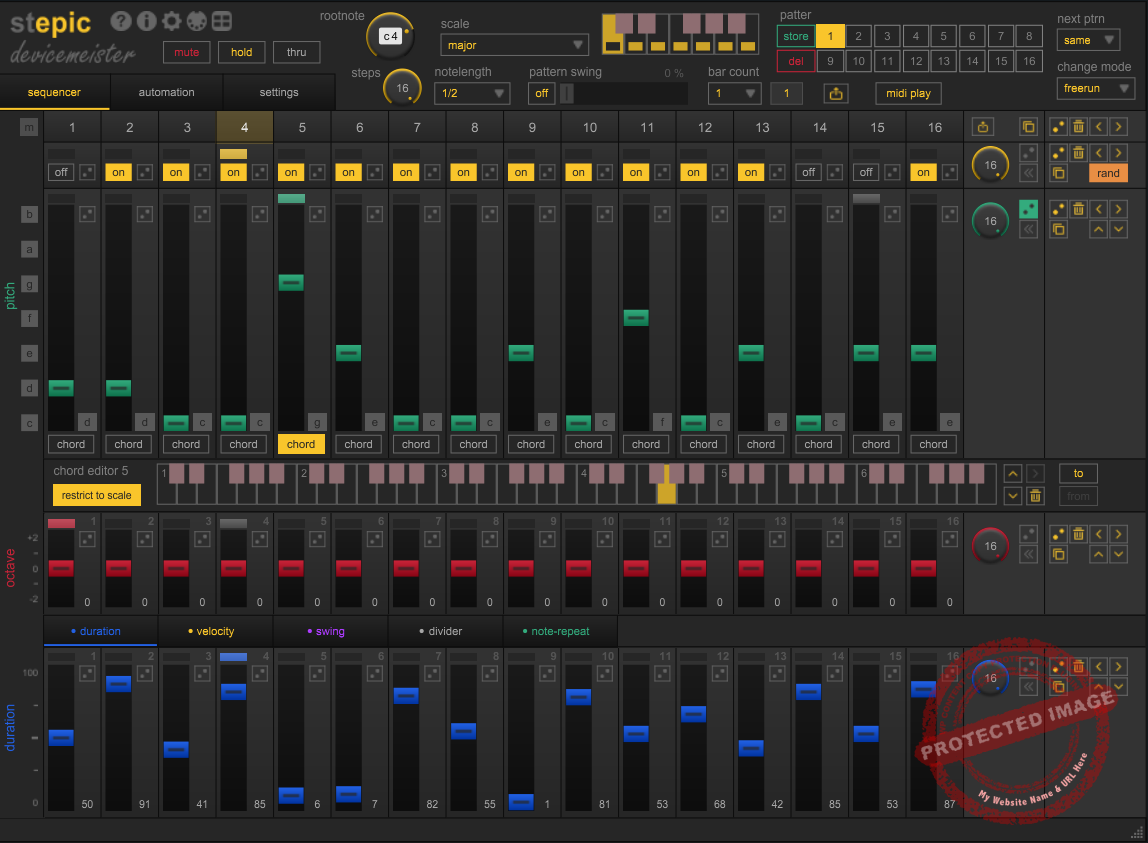The height and width of the screenshot is (843, 1148).
Task: Click the octave slider handle on step 1
Action: coord(61,568)
